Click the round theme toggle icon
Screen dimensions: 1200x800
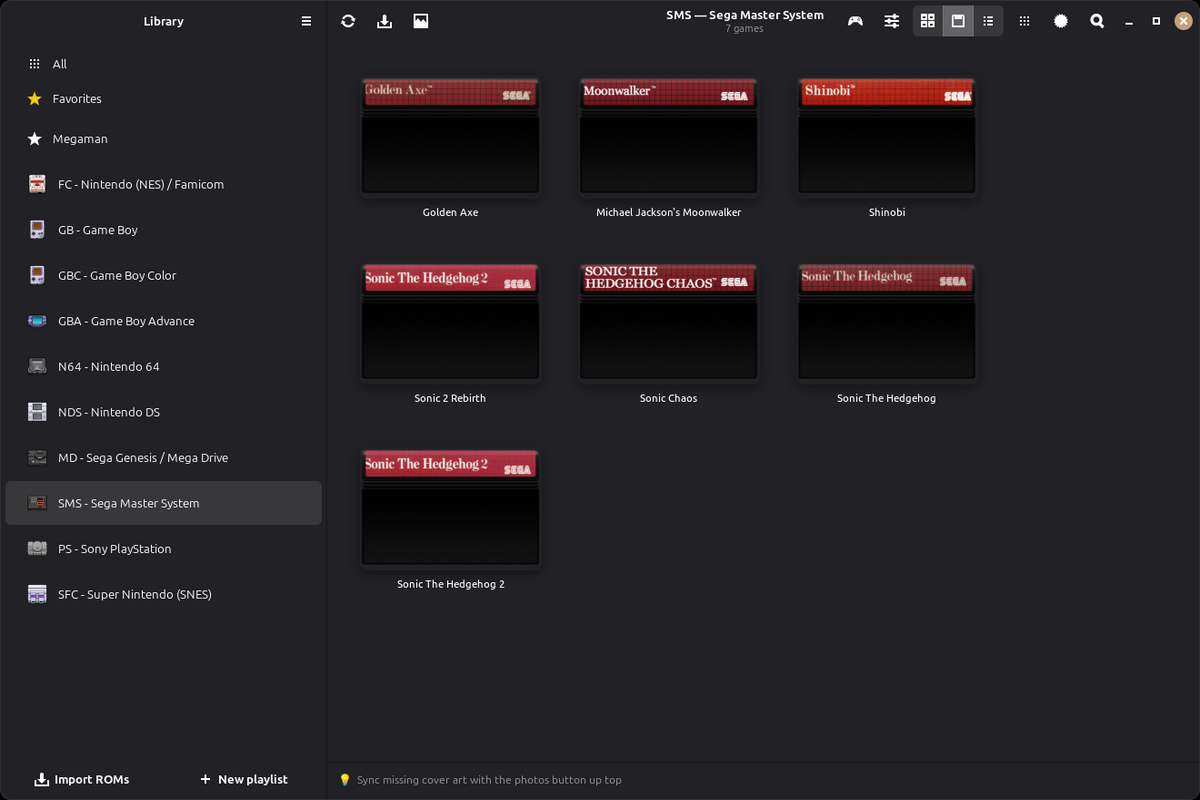[x=1061, y=21]
